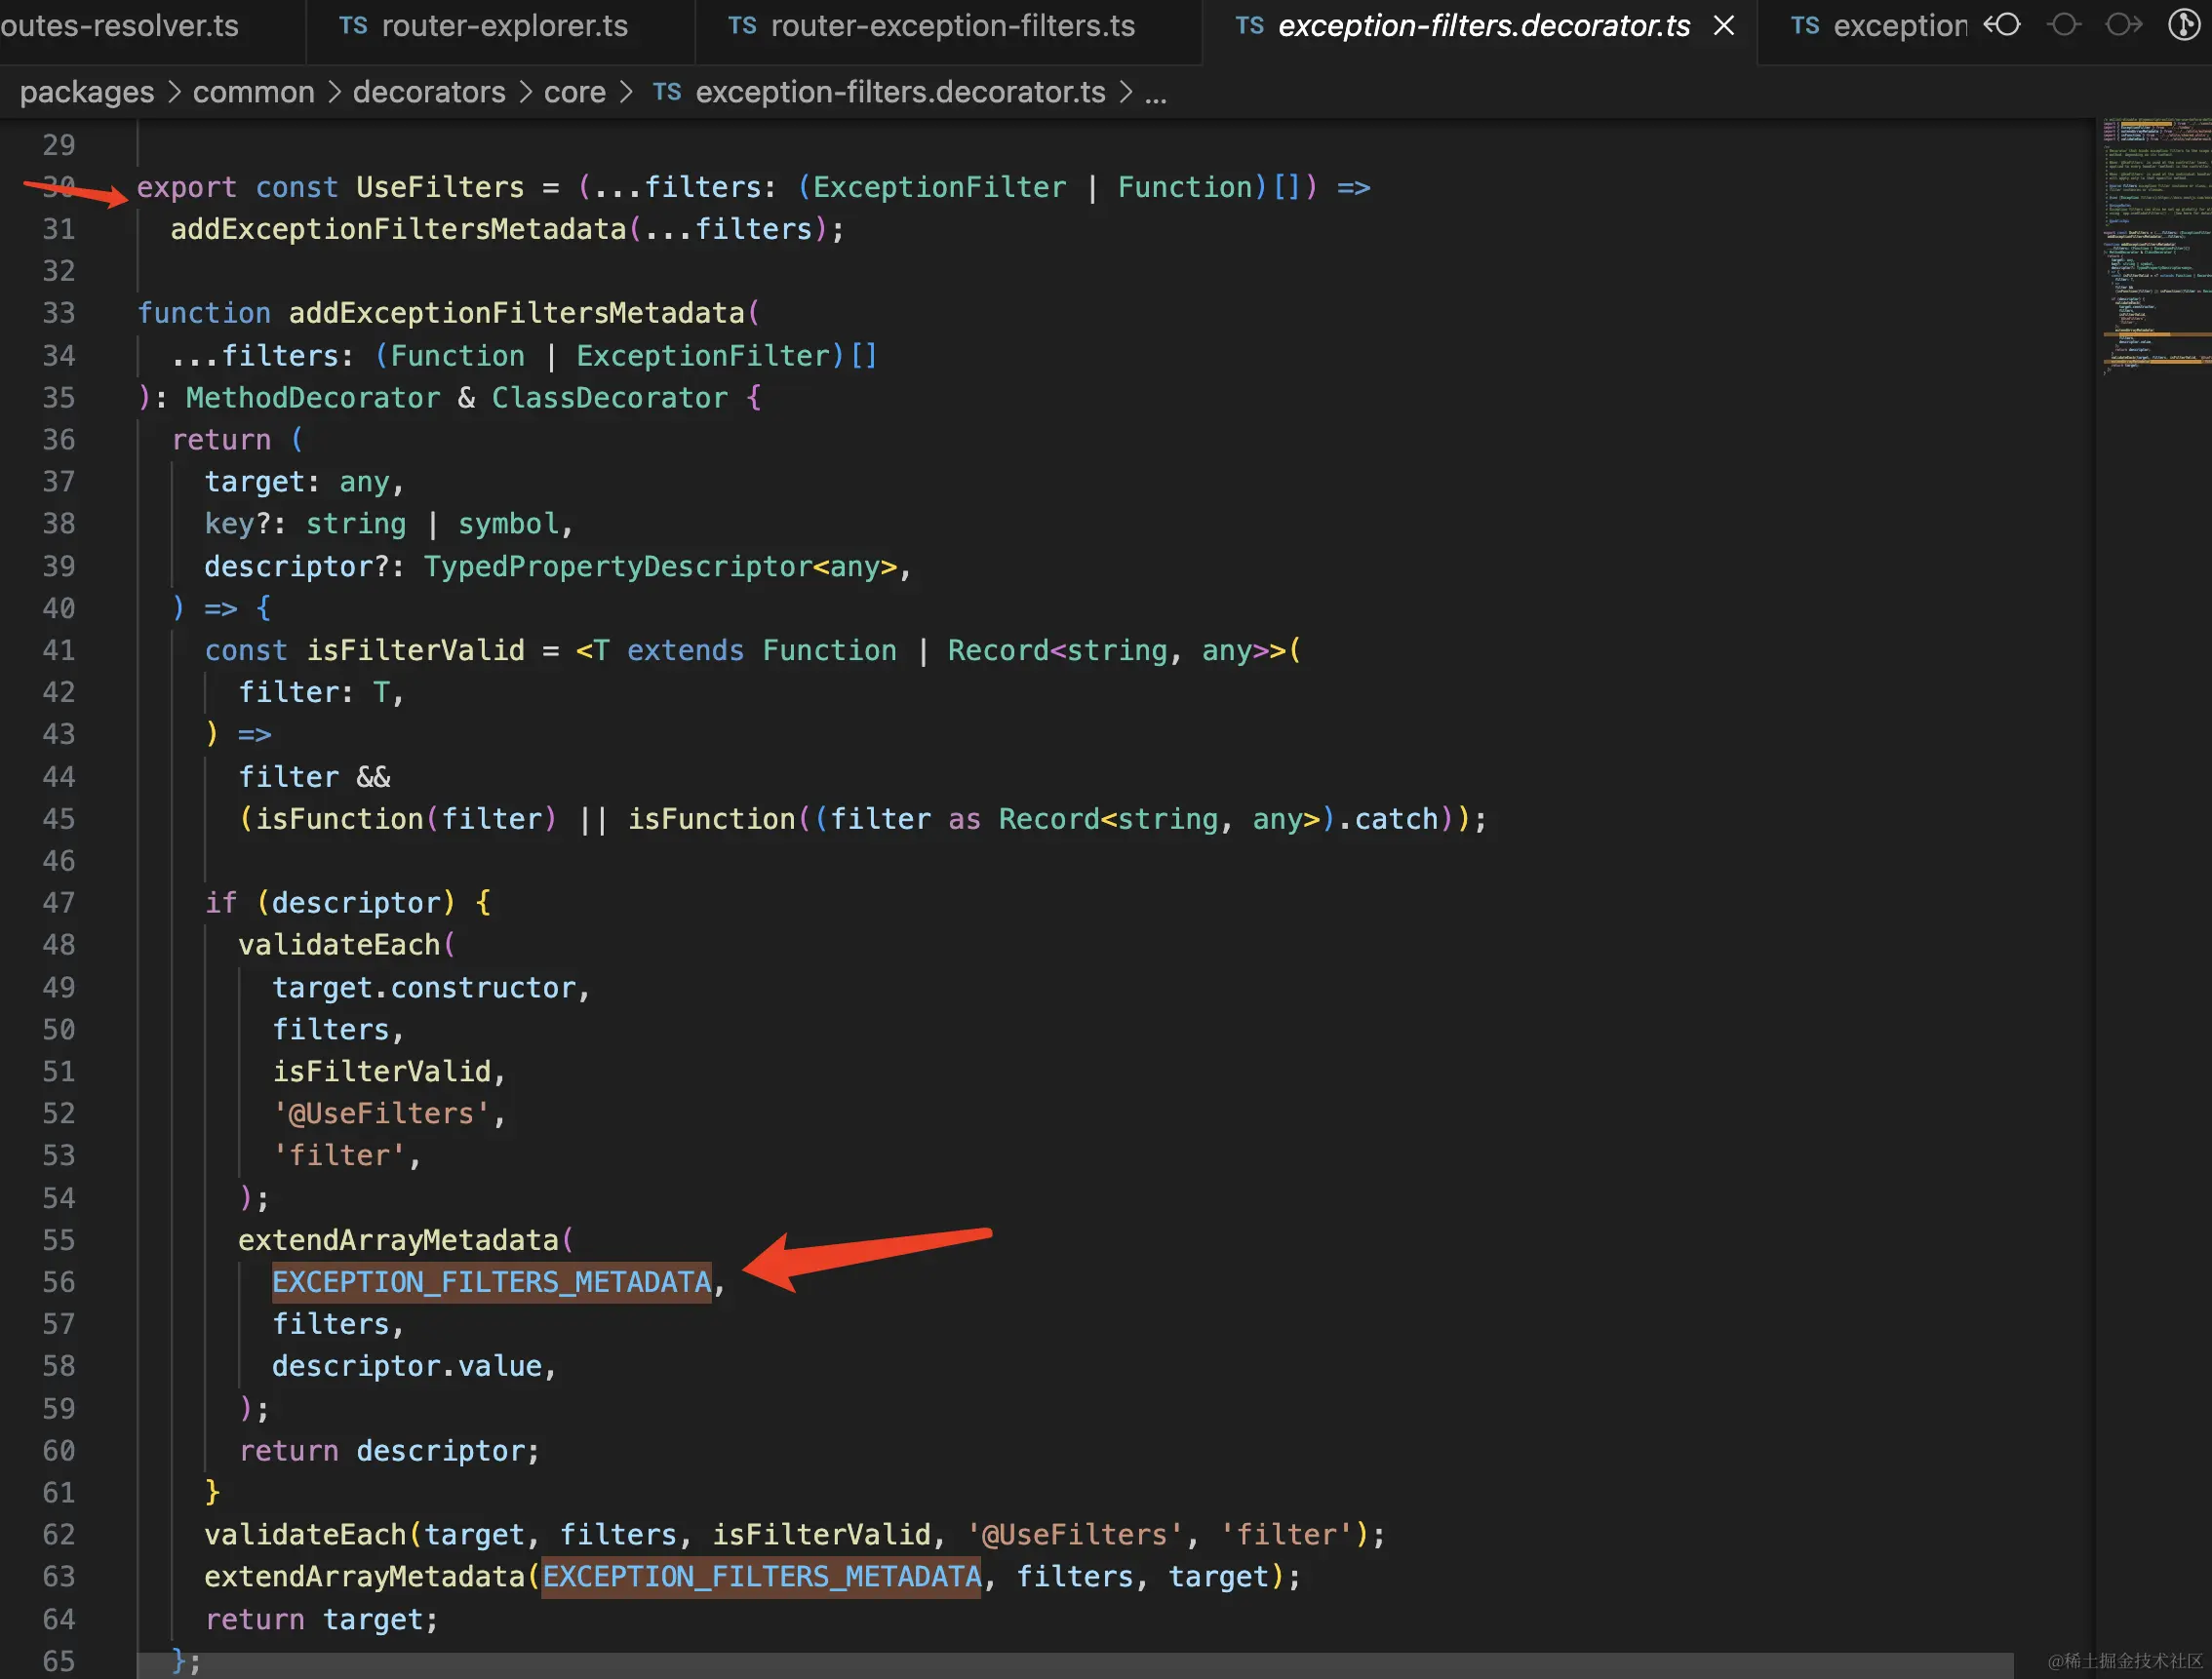
Task: Click the git branch circle icon in tab bar
Action: tap(2183, 25)
